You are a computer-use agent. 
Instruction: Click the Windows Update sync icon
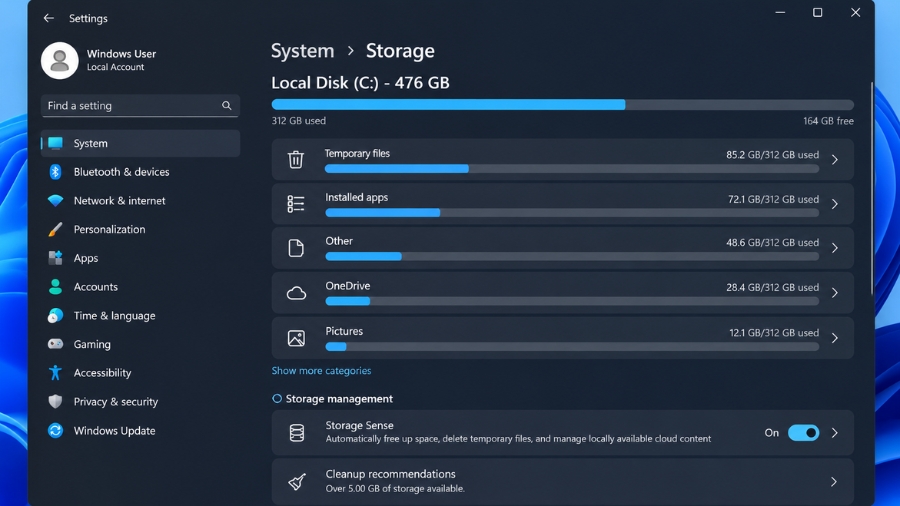point(55,430)
